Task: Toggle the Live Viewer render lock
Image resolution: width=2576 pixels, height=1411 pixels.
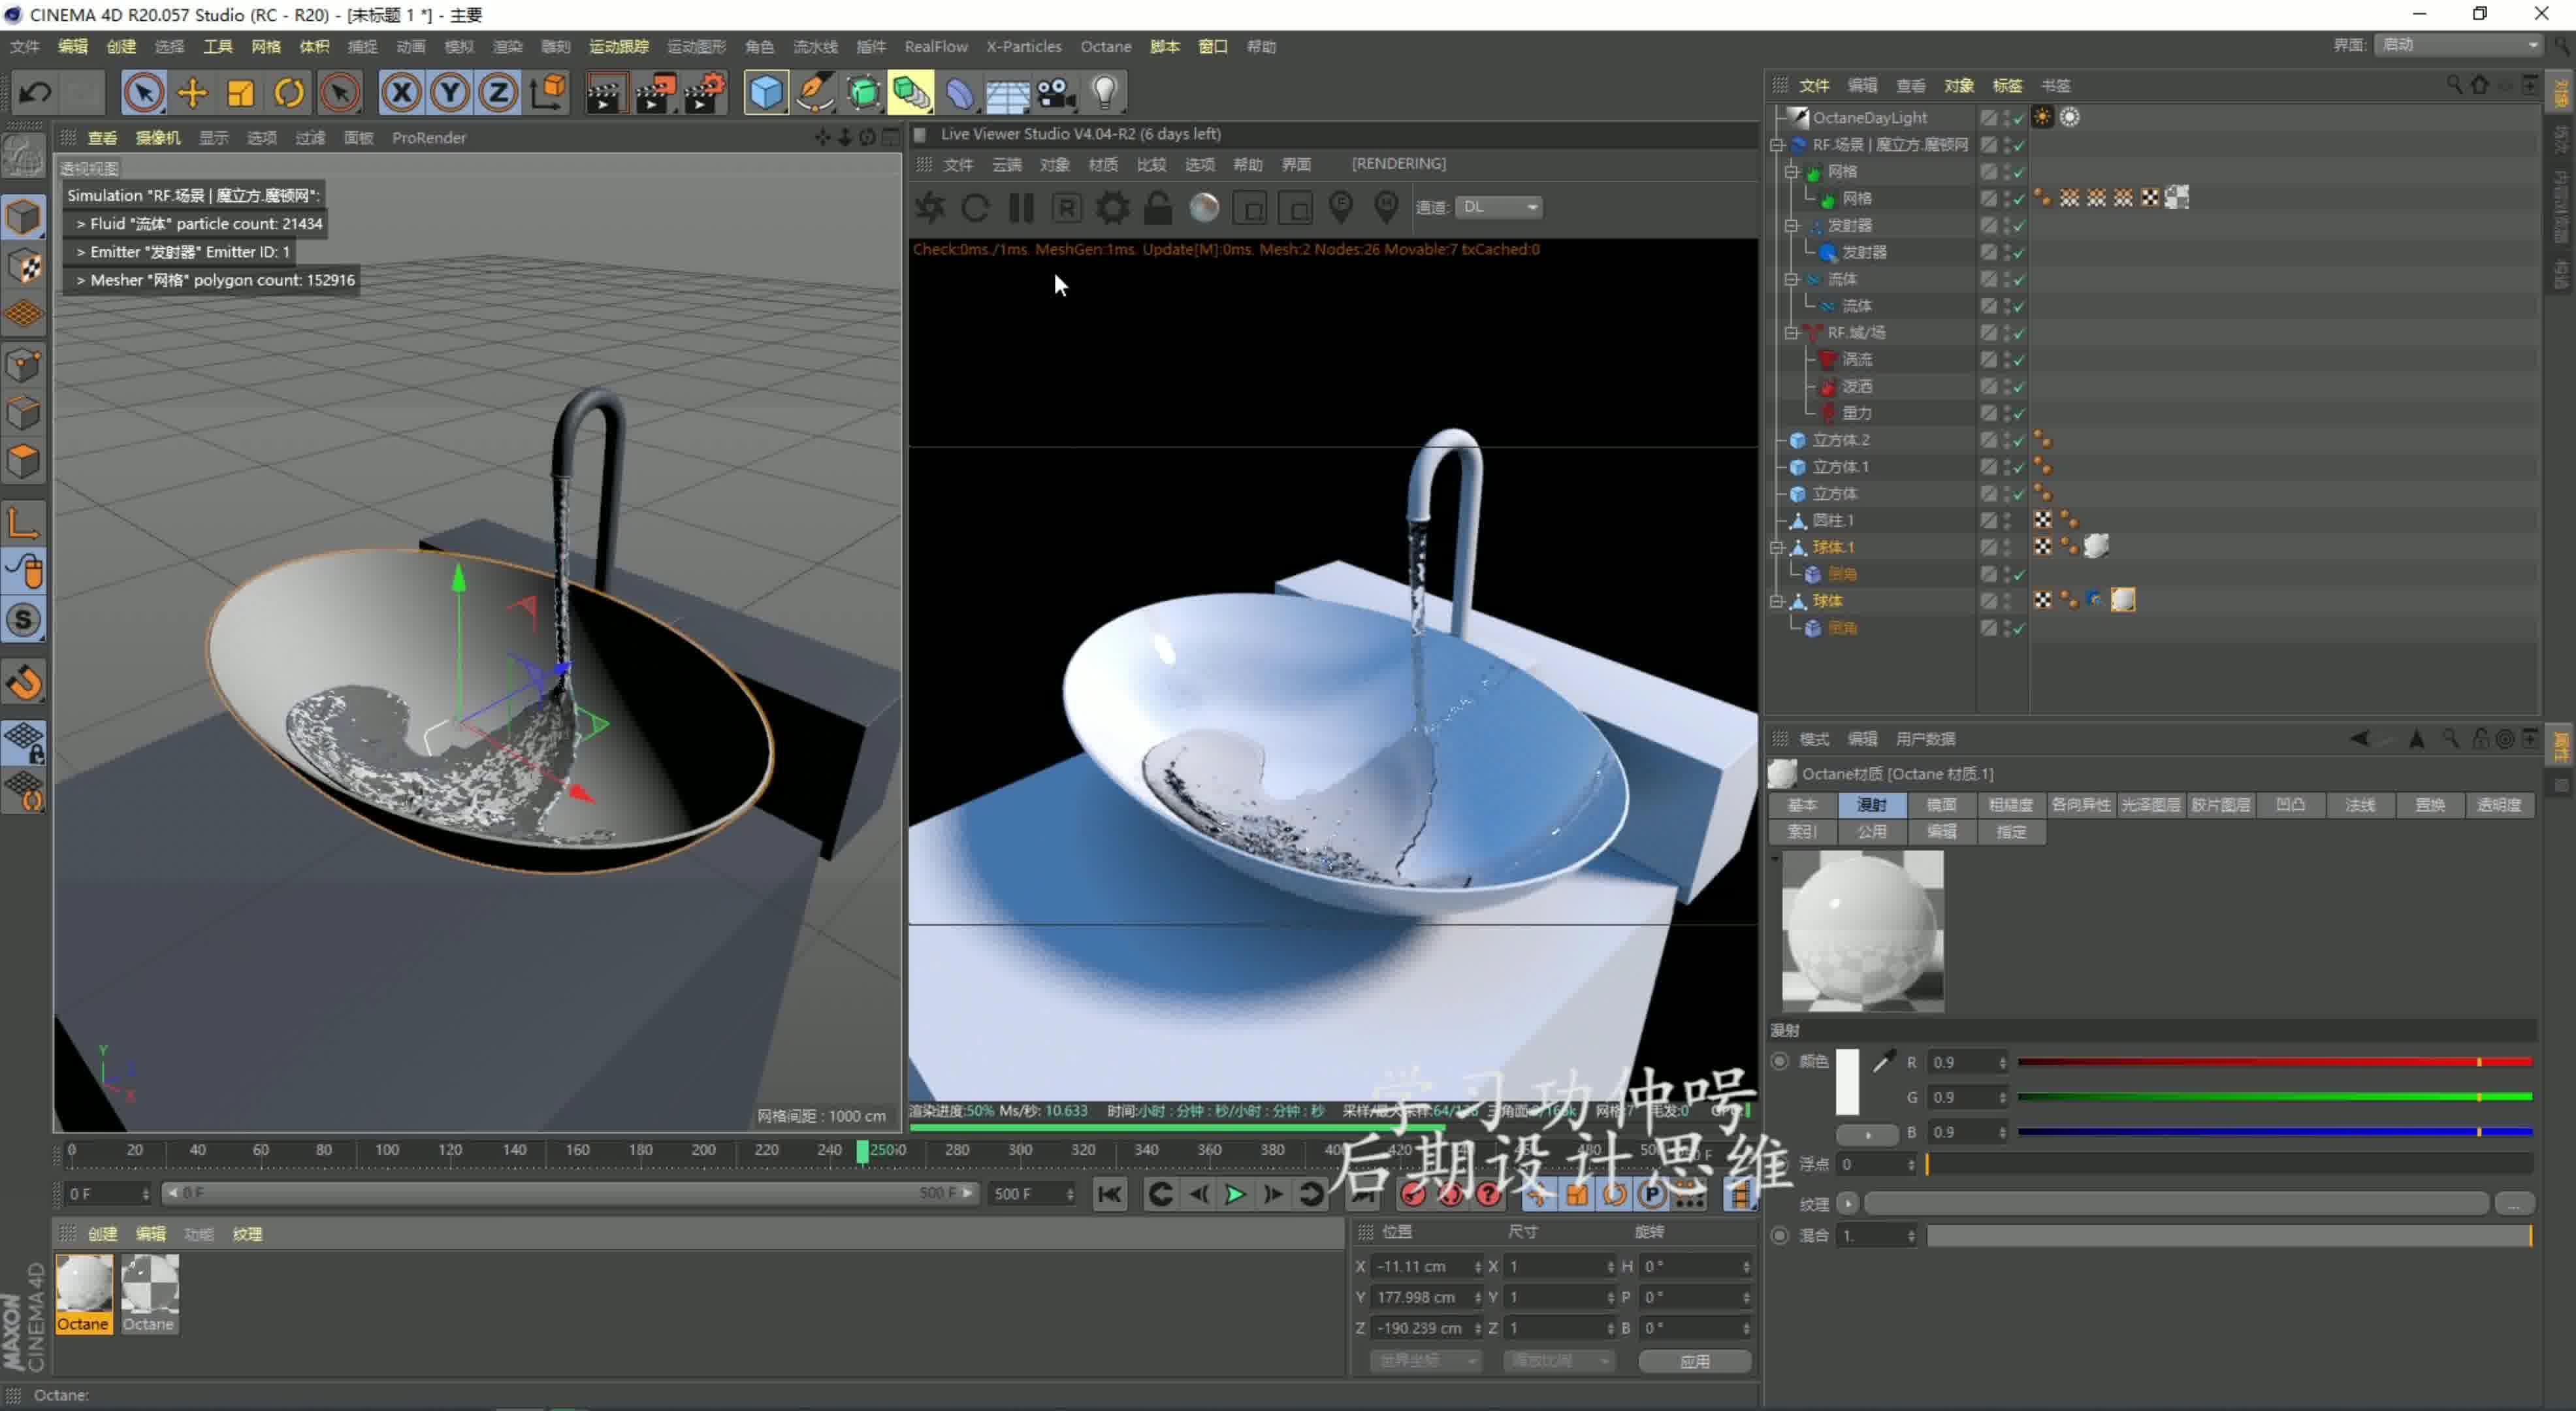Action: (x=1158, y=208)
